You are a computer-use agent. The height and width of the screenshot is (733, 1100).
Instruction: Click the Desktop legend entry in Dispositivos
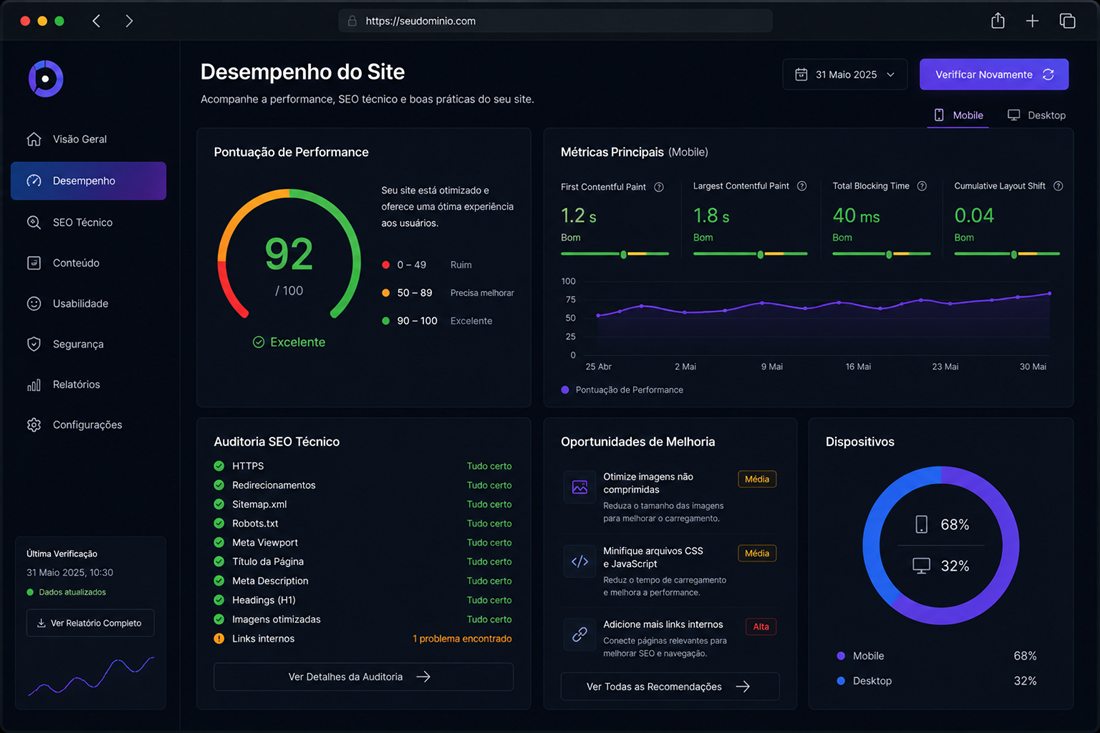(864, 680)
